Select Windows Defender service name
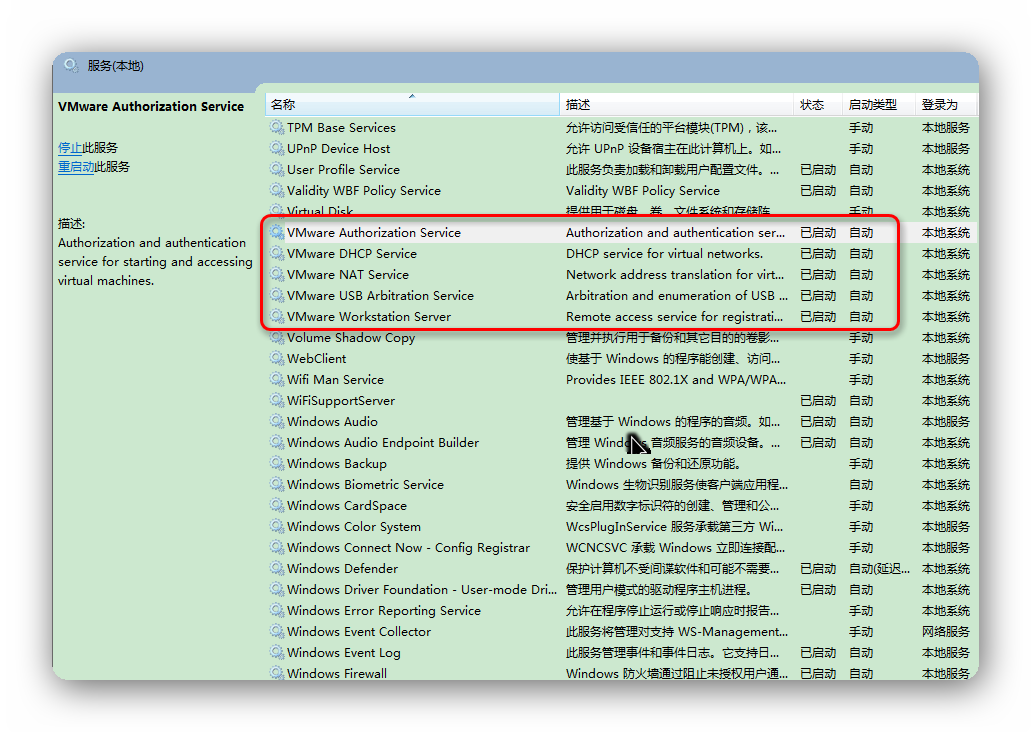 [343, 569]
